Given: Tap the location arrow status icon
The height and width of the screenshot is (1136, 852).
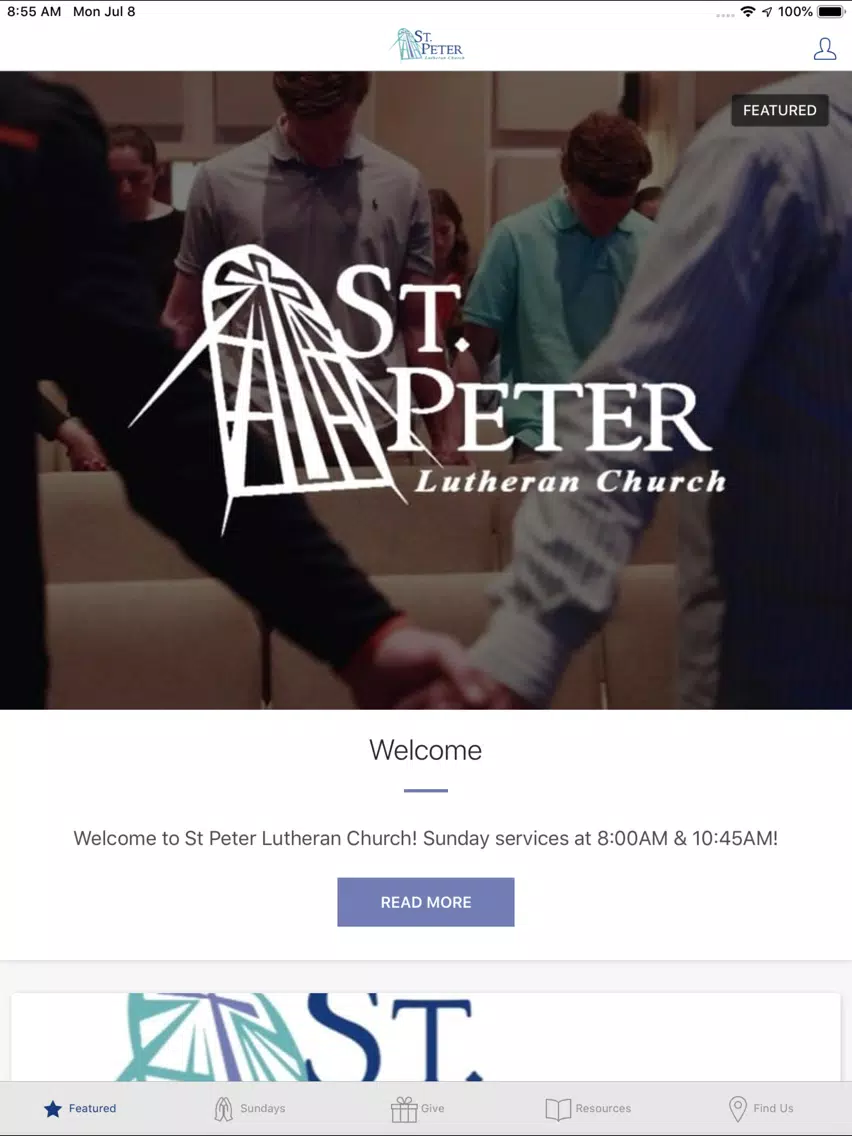Looking at the screenshot, I should (x=767, y=12).
